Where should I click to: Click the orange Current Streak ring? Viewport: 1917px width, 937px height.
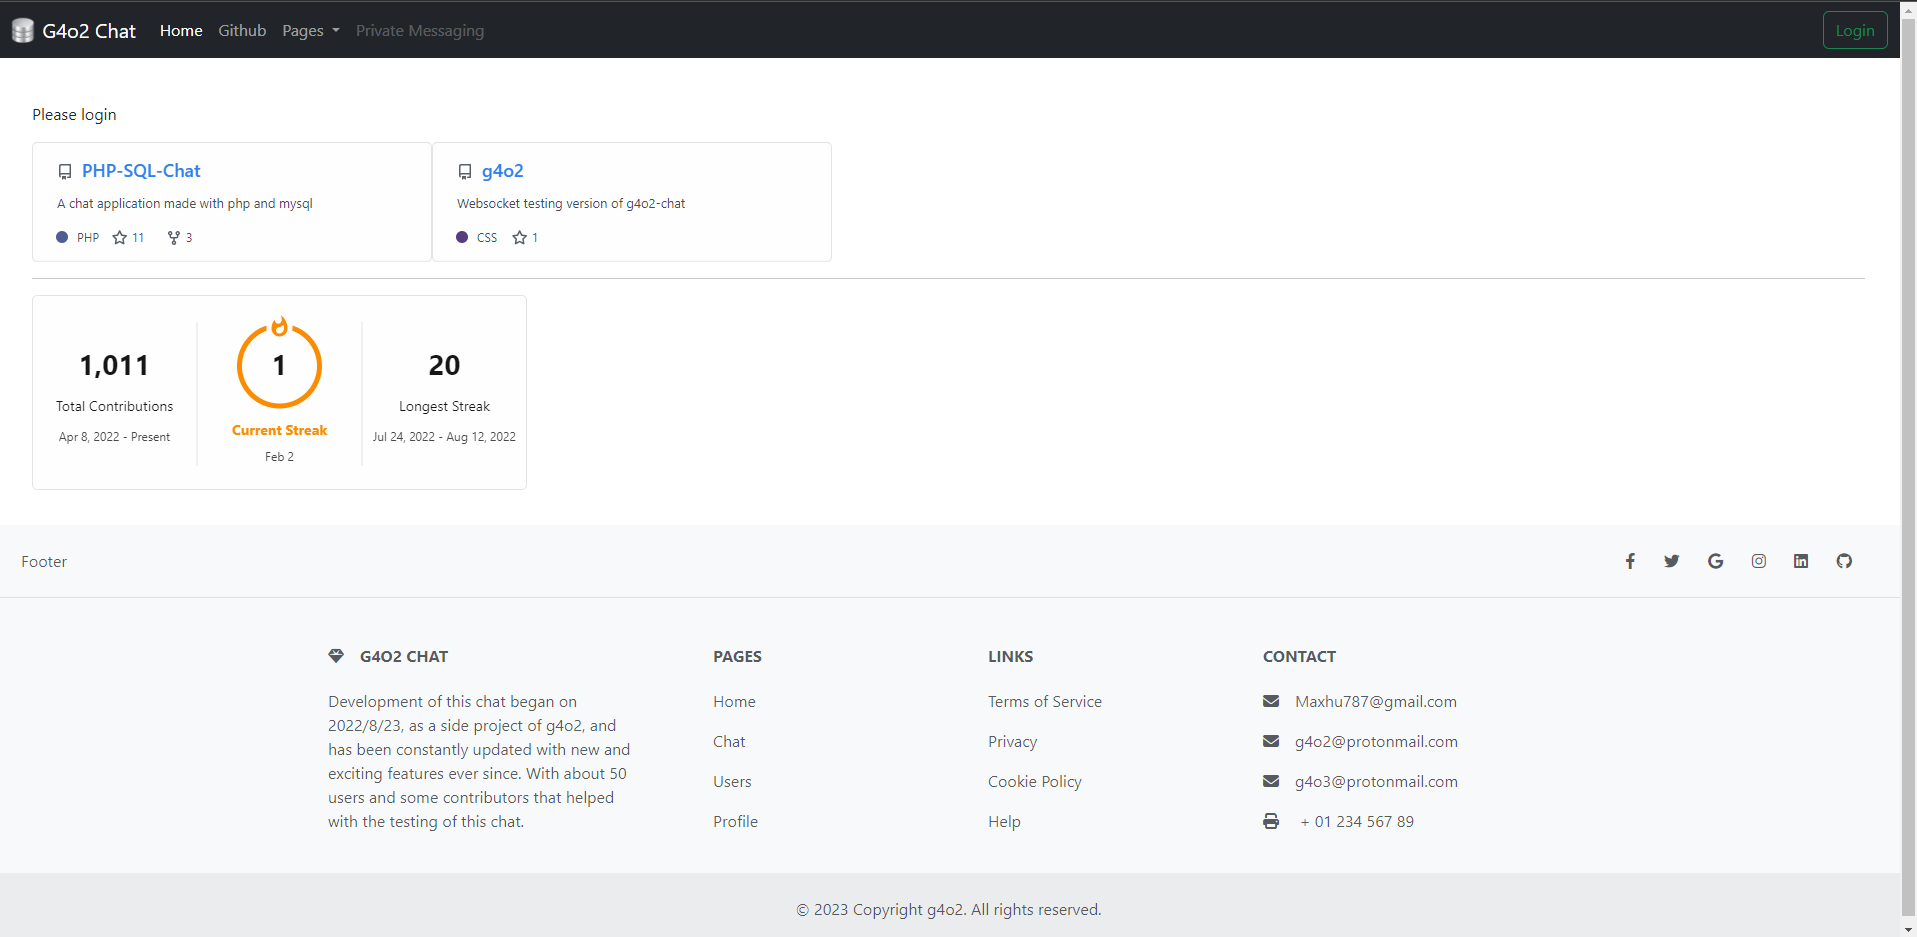tap(279, 366)
